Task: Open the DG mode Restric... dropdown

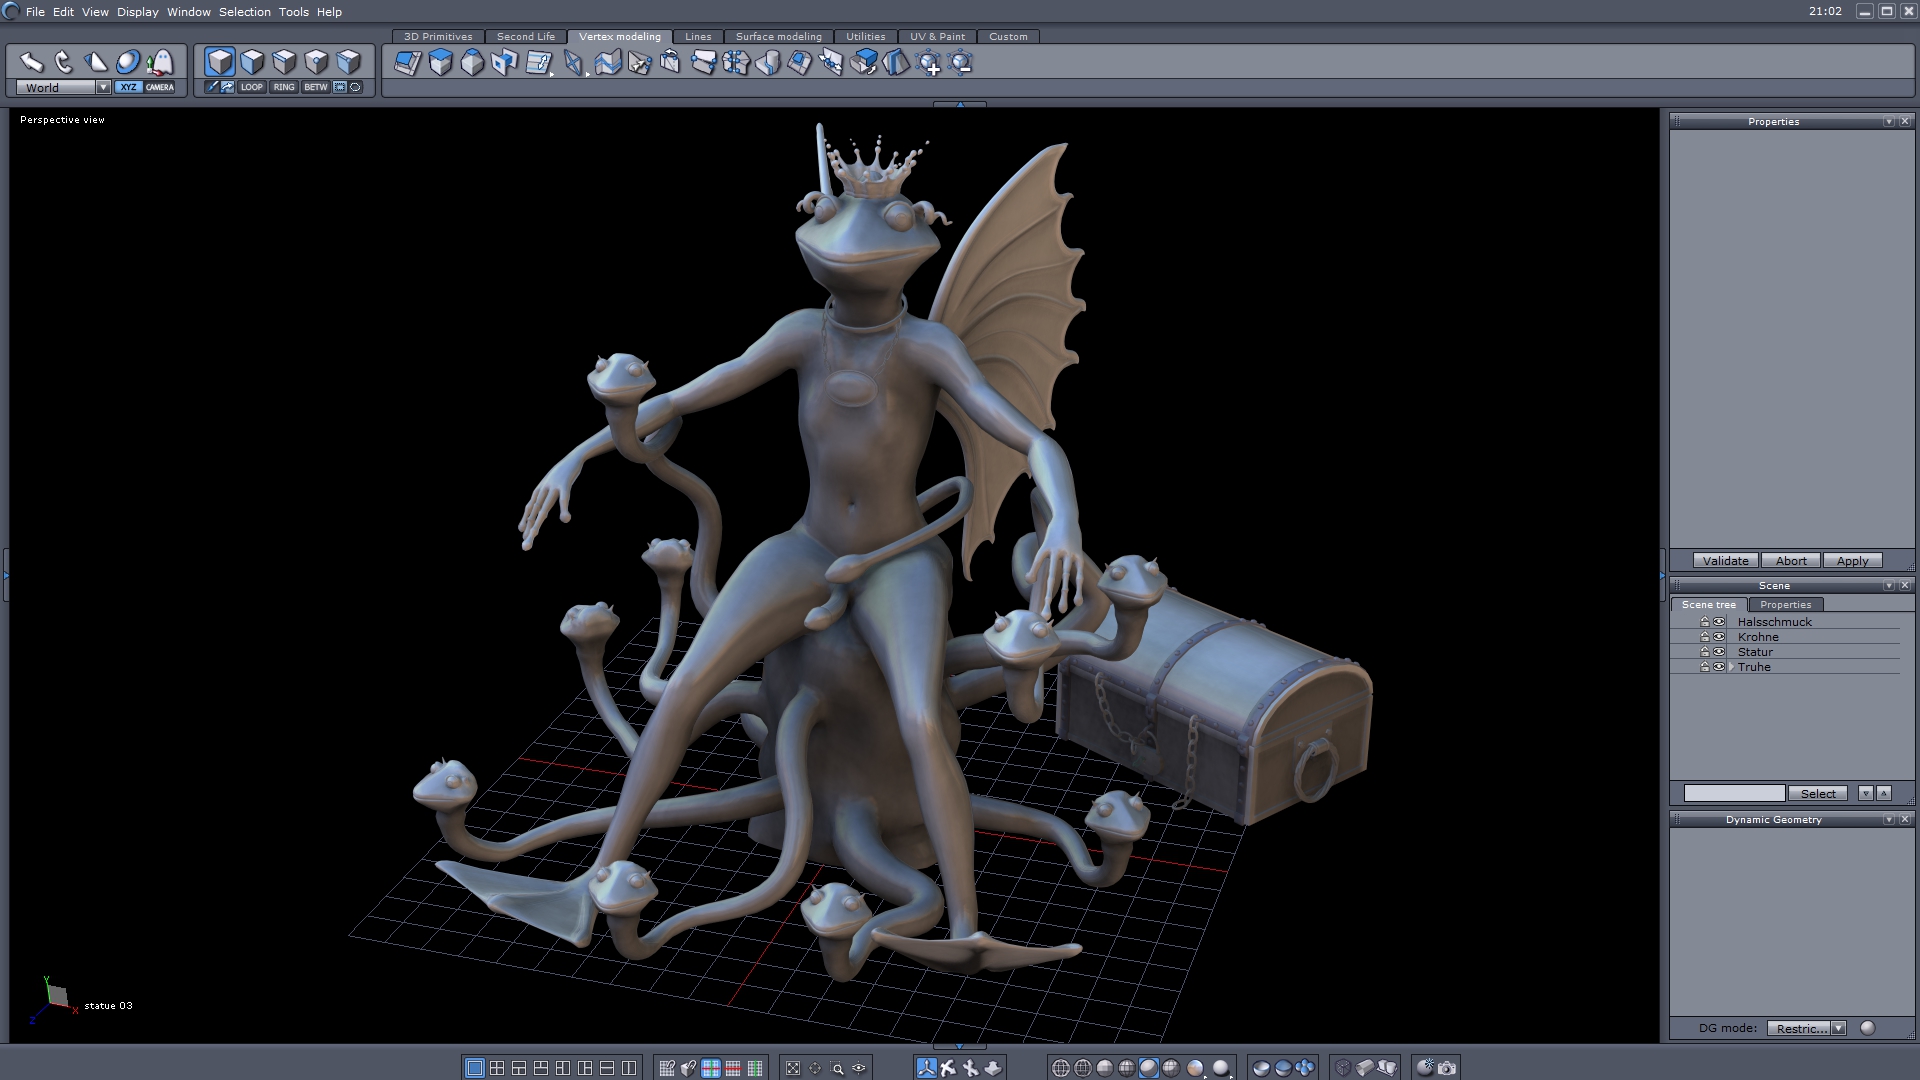Action: tap(1838, 1028)
